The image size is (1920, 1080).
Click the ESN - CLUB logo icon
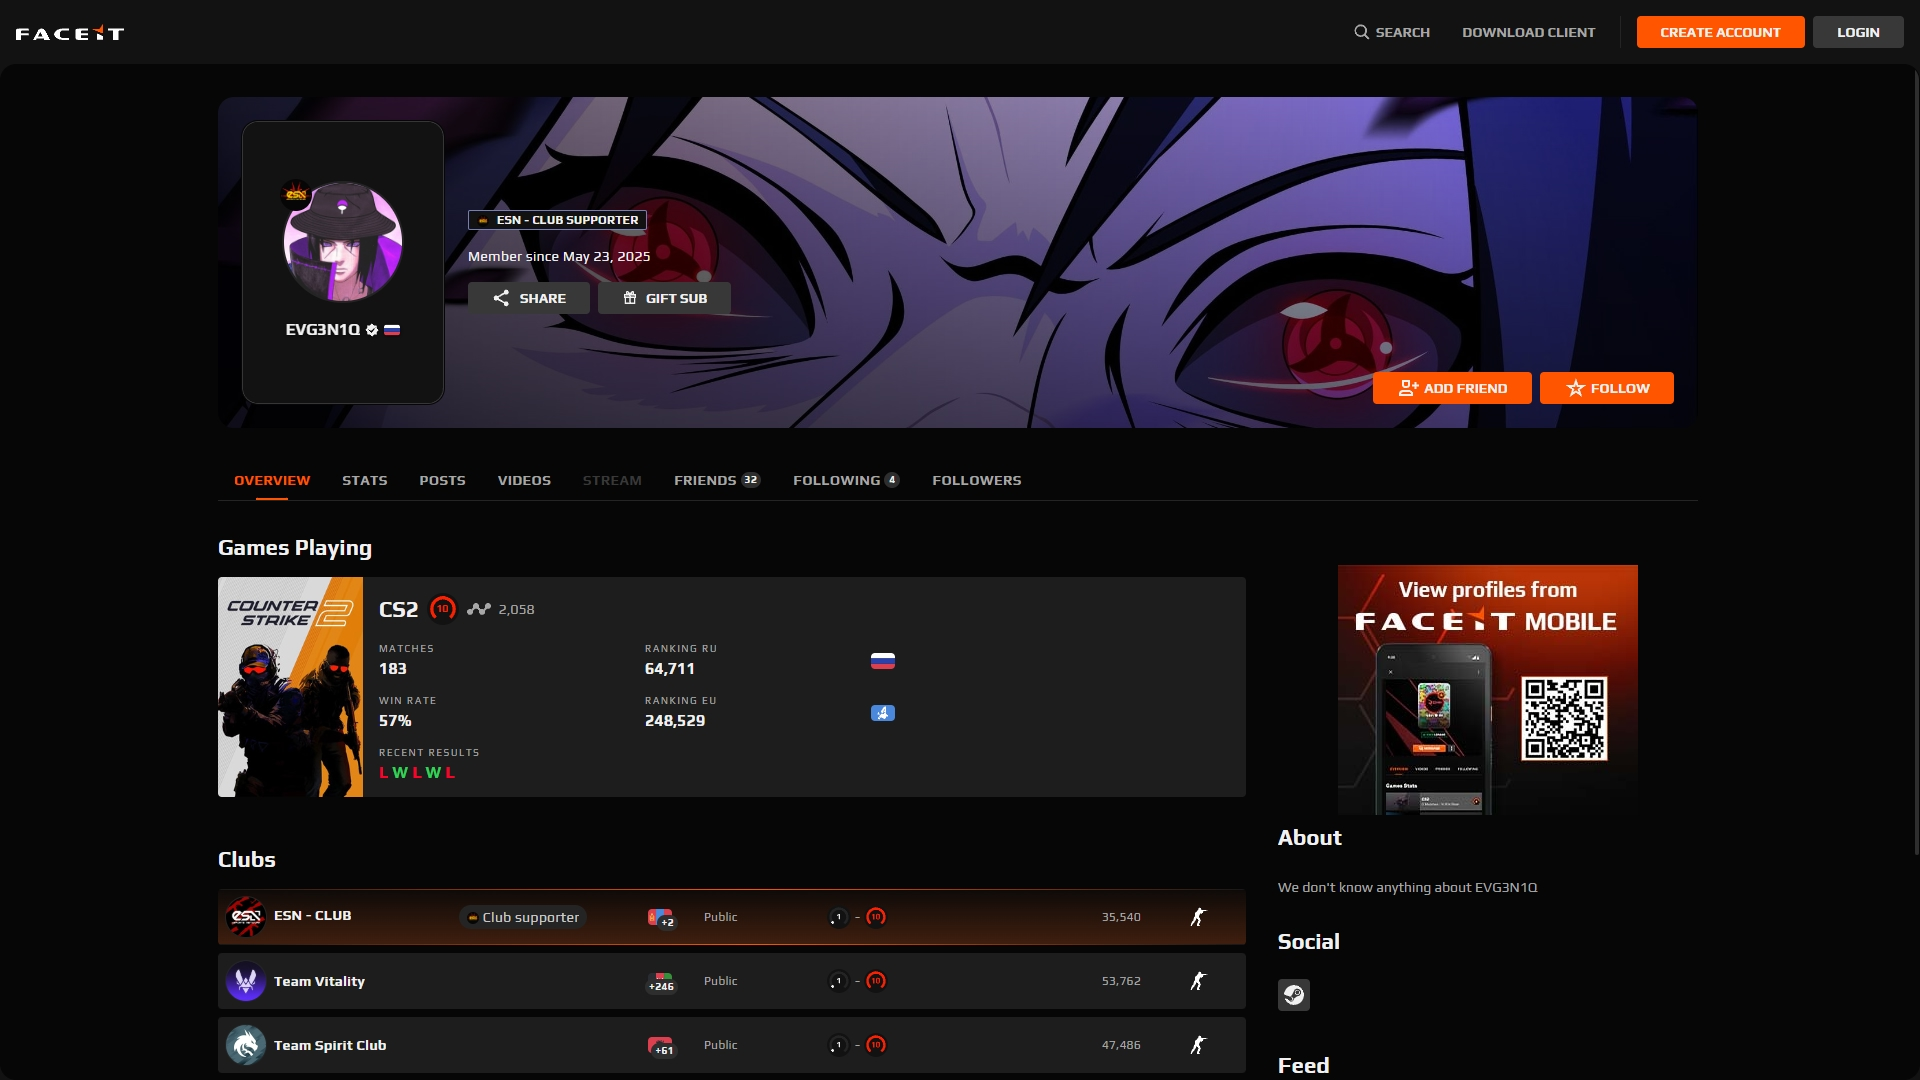[x=245, y=916]
